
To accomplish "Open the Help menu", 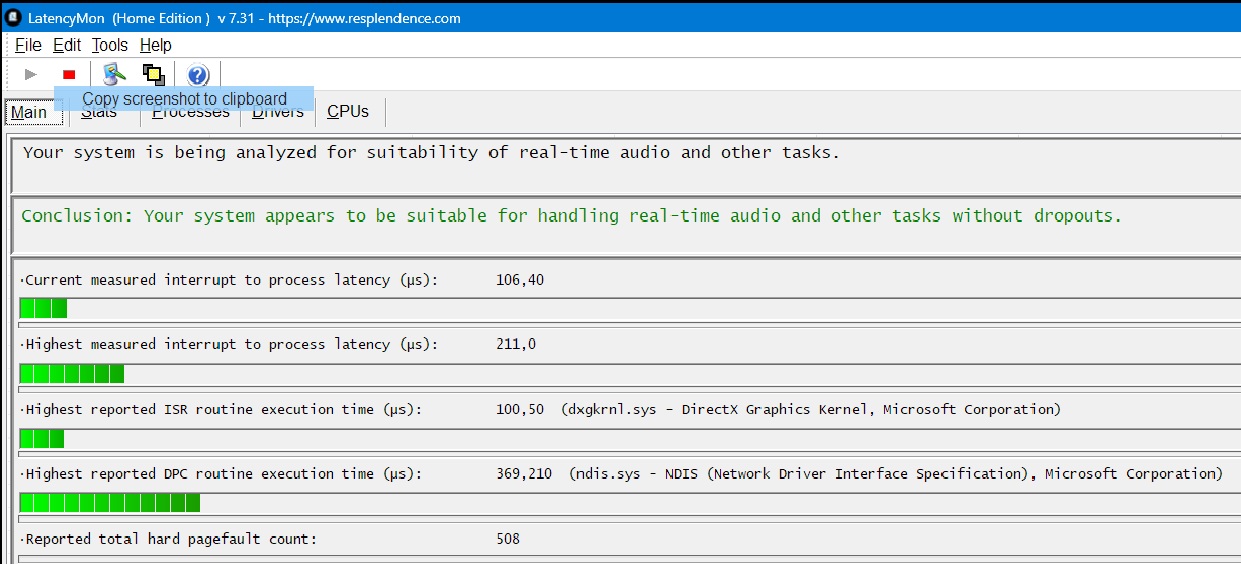I will tap(155, 45).
